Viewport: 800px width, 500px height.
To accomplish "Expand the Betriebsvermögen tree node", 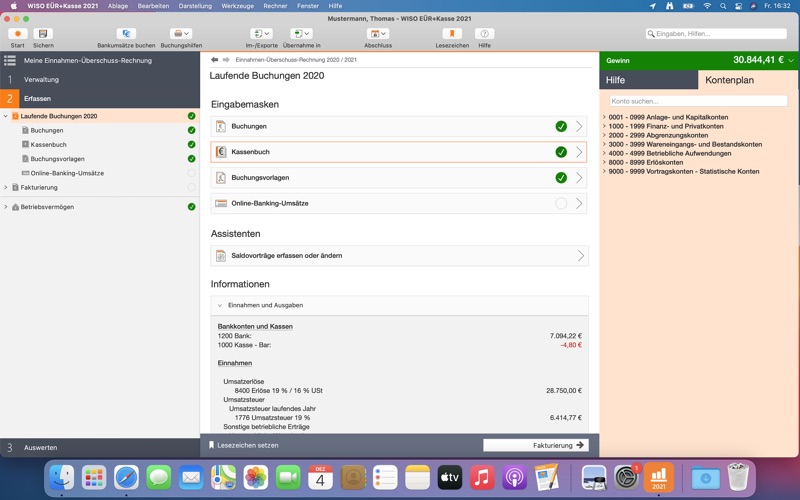I will (x=6, y=207).
